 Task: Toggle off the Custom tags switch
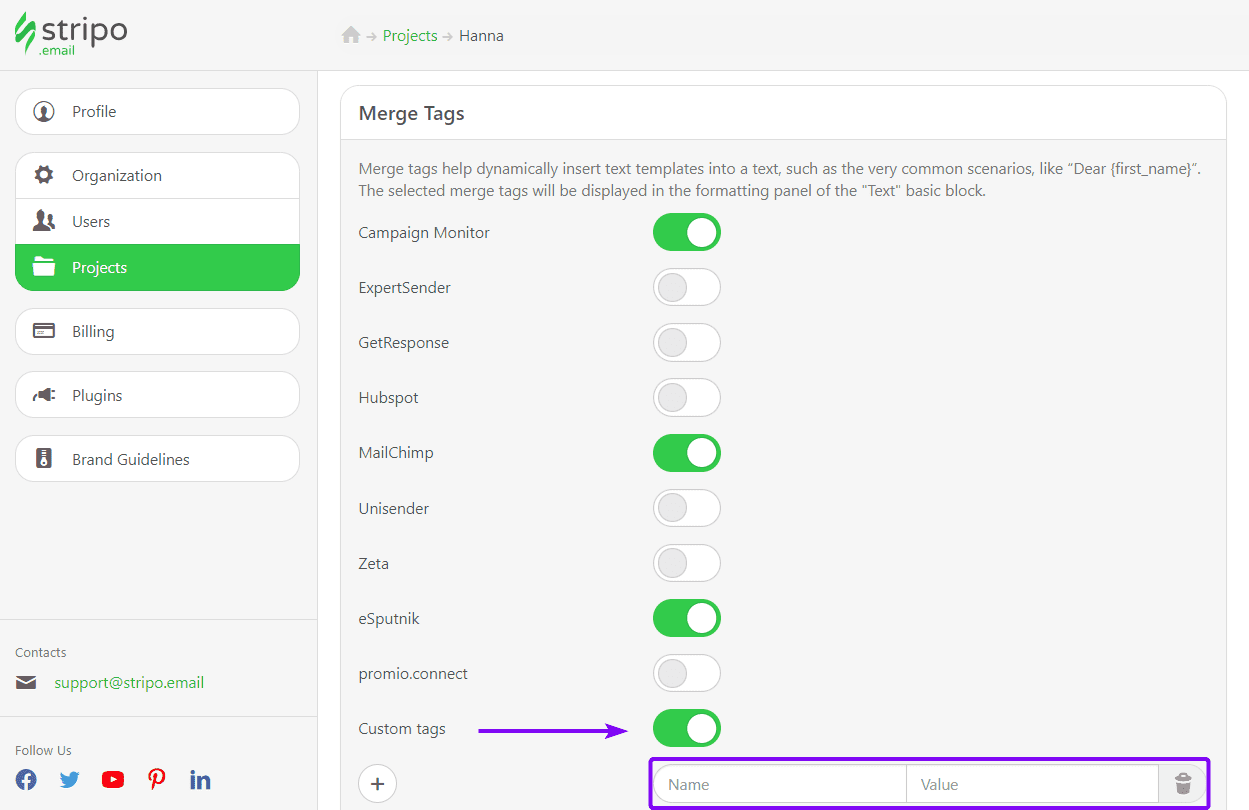686,728
